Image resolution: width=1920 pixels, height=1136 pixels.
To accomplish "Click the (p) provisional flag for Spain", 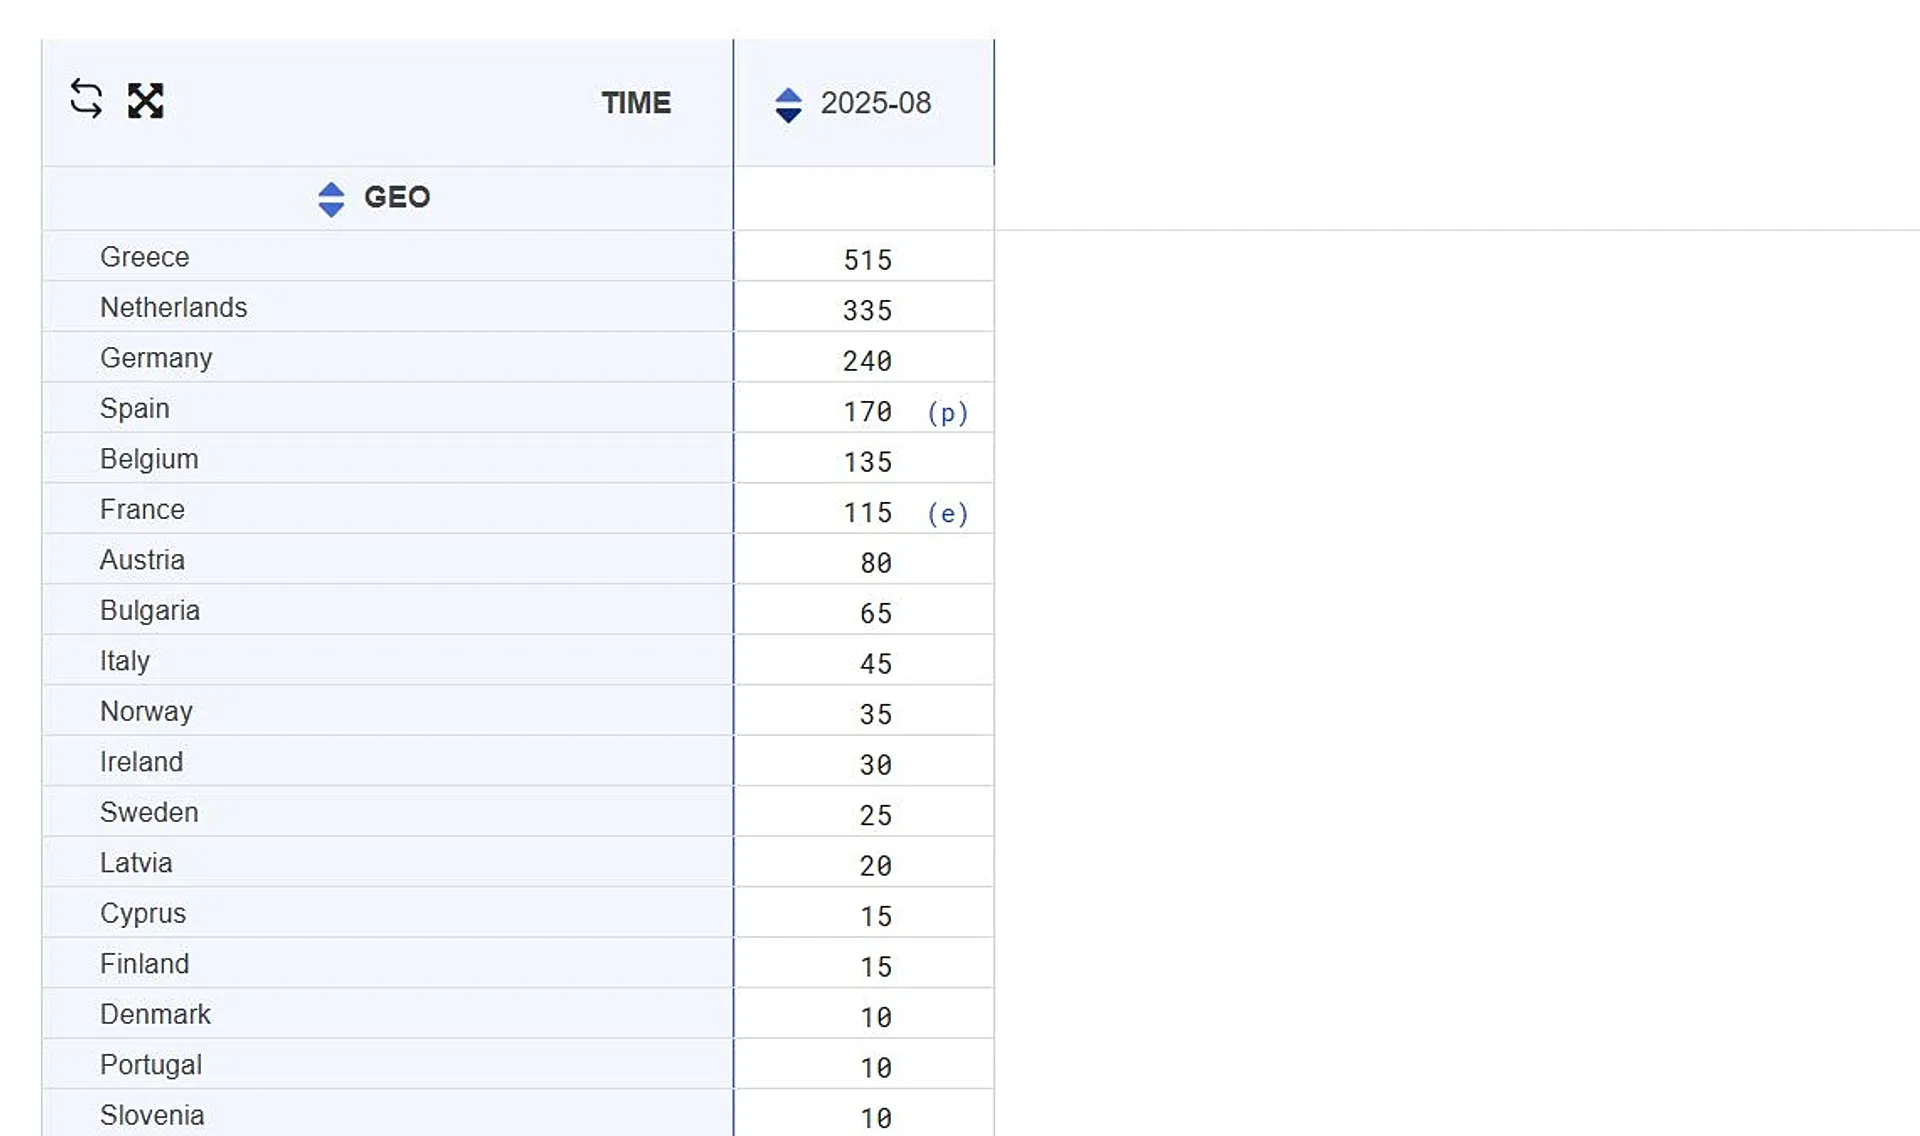I will pos(947,412).
